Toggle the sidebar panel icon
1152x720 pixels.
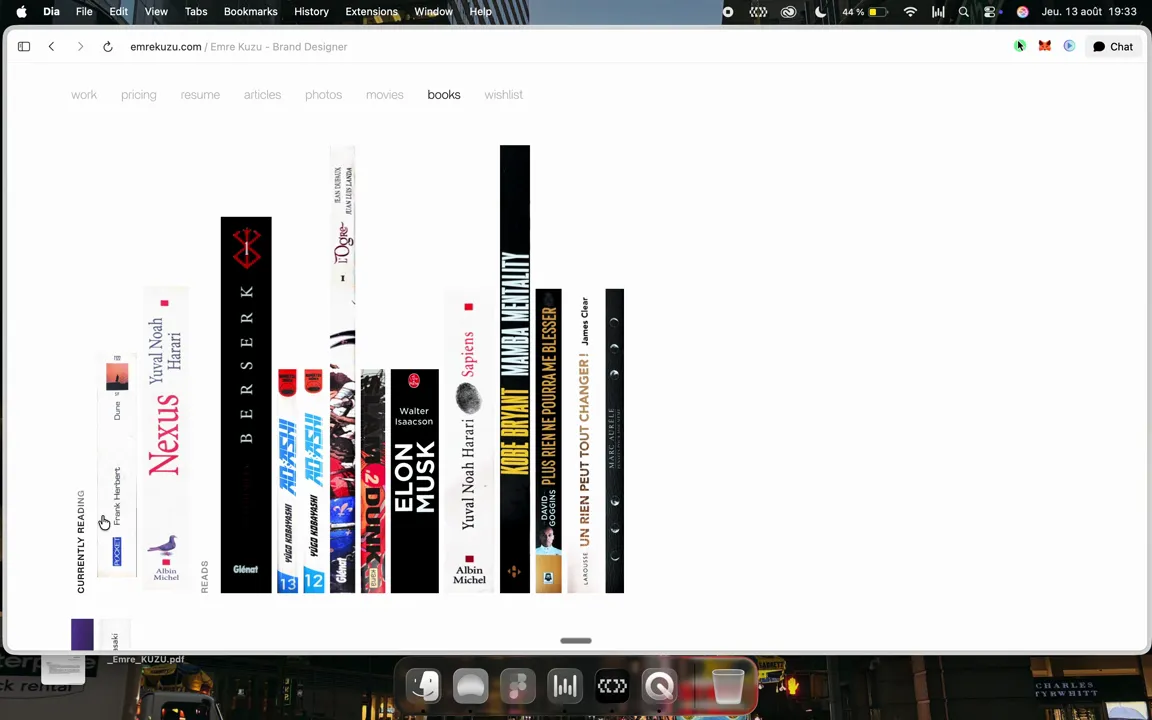pyautogui.click(x=24, y=46)
